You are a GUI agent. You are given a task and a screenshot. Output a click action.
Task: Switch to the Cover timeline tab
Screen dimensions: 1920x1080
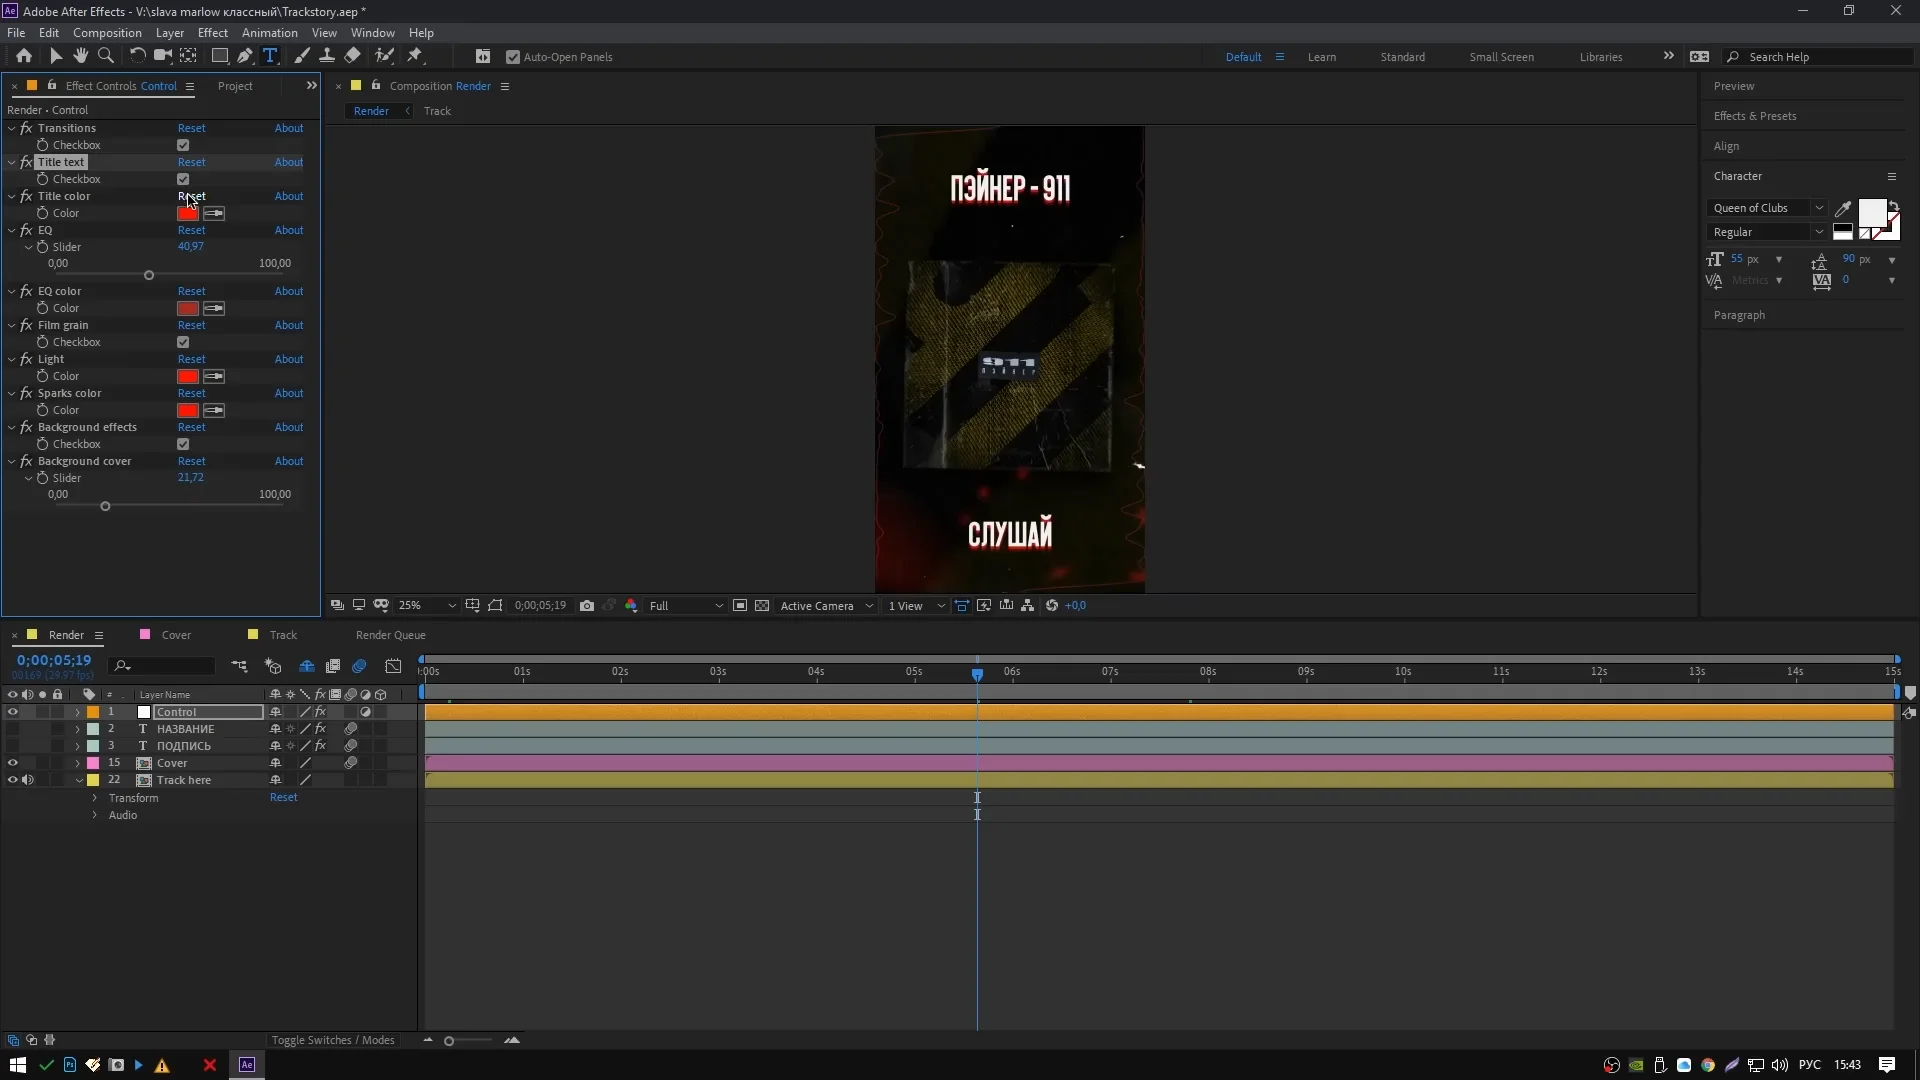coord(176,635)
